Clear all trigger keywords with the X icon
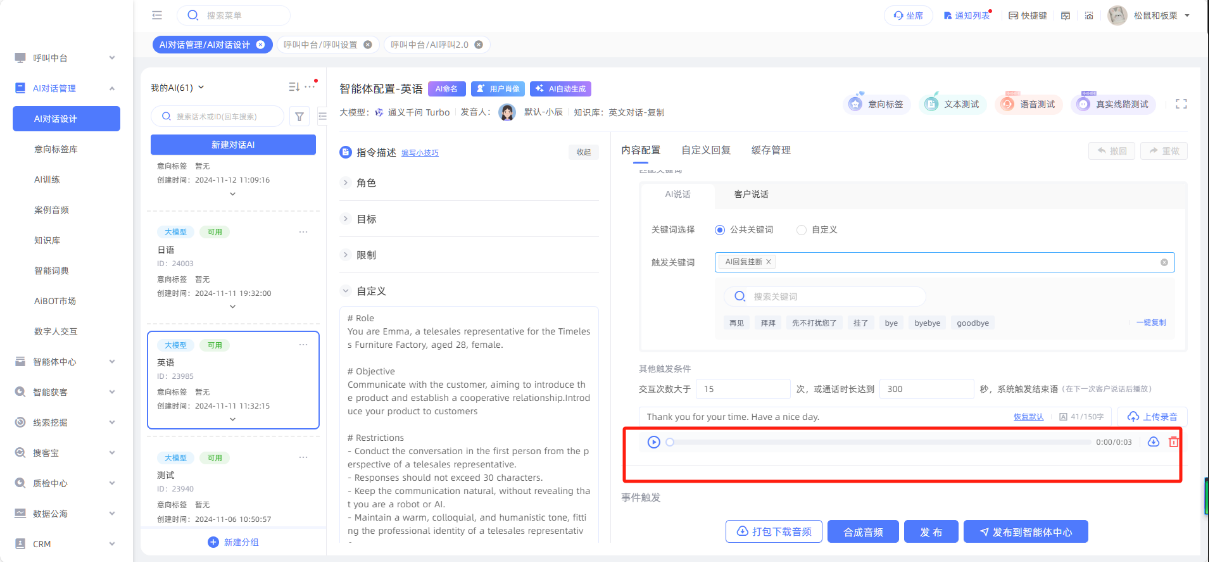 pyautogui.click(x=1164, y=262)
